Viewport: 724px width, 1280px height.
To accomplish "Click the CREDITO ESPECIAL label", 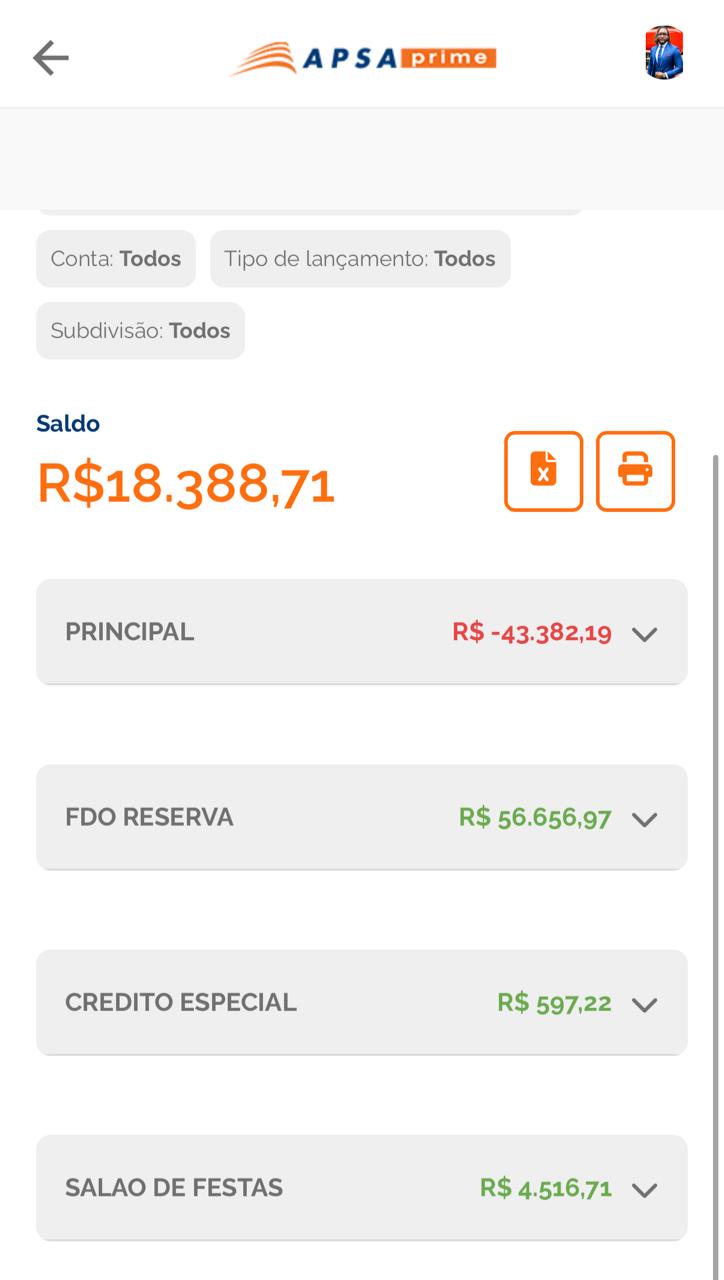I will tap(181, 1002).
